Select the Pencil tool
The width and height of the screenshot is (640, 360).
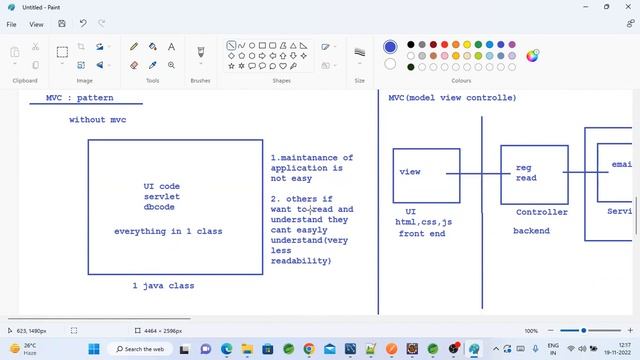coord(134,47)
